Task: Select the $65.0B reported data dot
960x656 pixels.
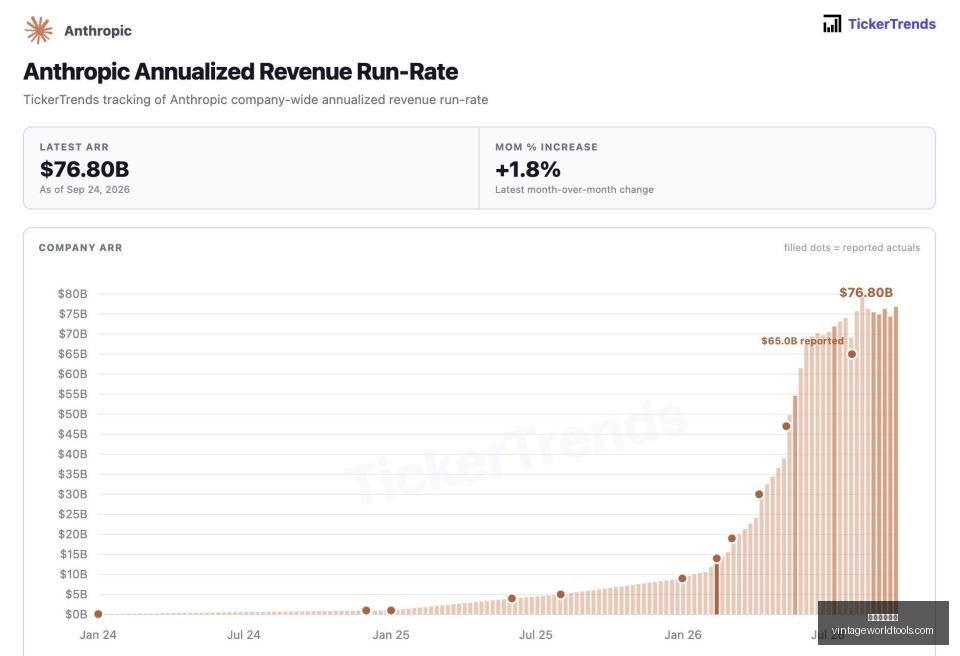Action: pos(852,354)
